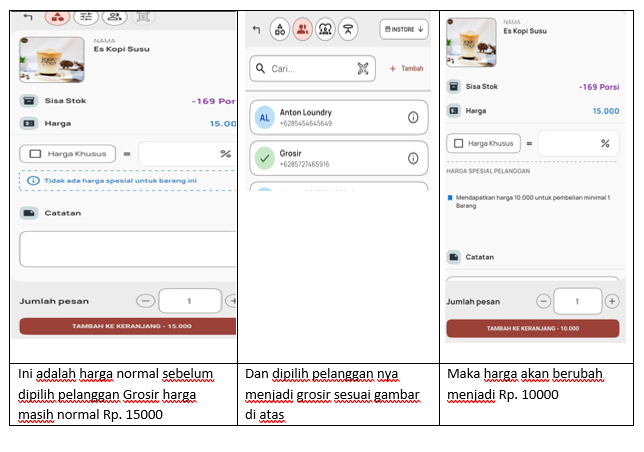Click the QR scan icon in the search box
The image size is (644, 452).
(x=363, y=69)
